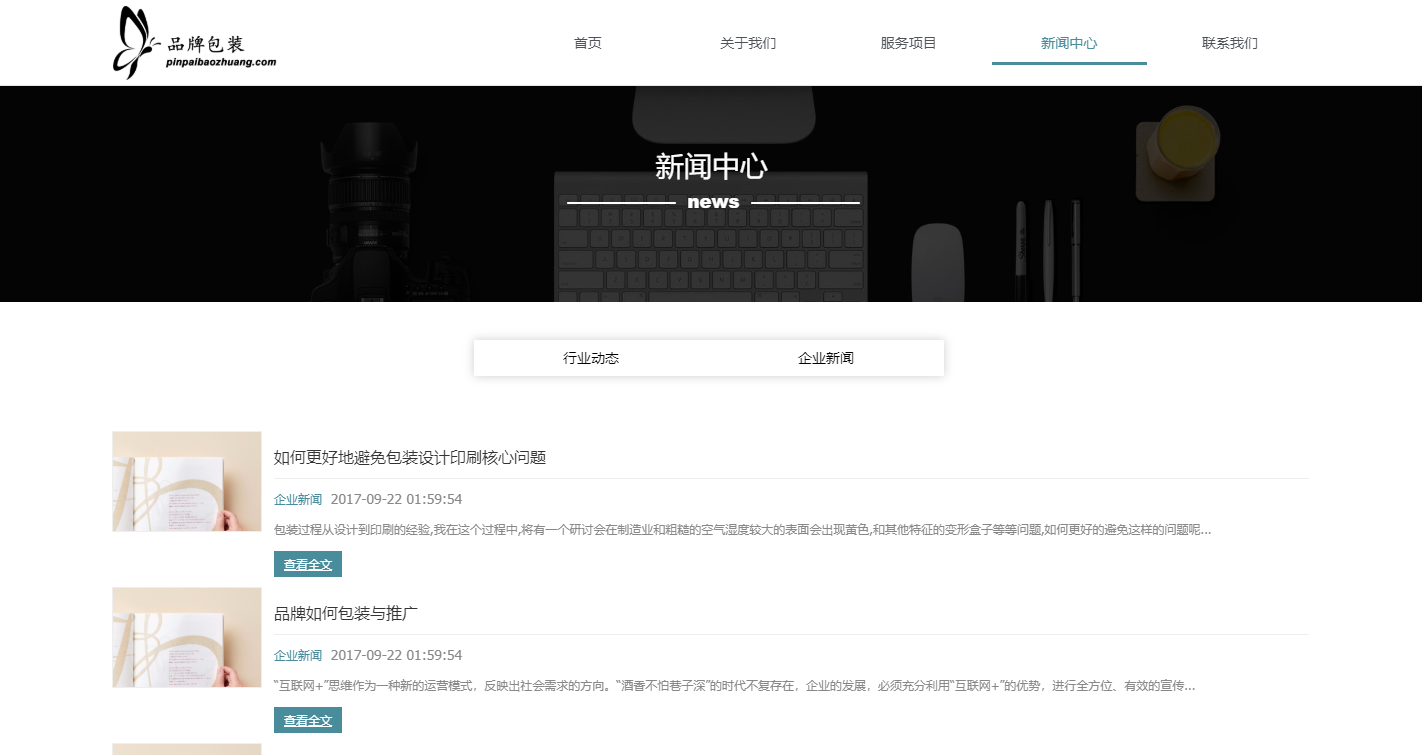This screenshot has width=1422, height=755.
Task: Open thumbnail of 如何更好地避免包装设计印刷核心问题 article
Action: point(187,481)
